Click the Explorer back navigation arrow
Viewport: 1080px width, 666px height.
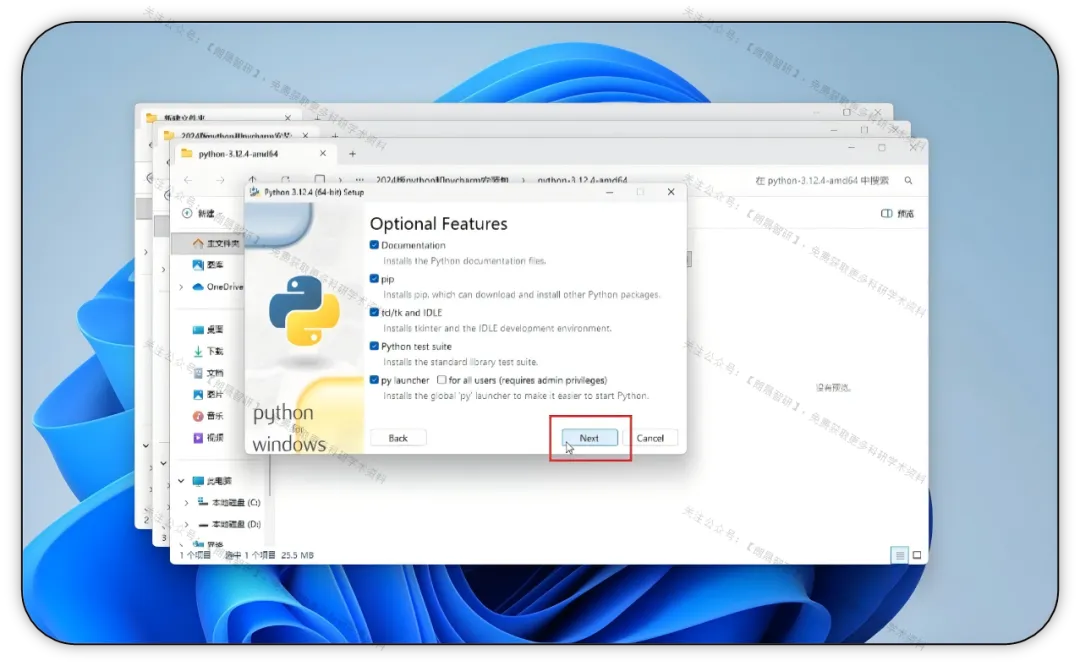point(188,180)
